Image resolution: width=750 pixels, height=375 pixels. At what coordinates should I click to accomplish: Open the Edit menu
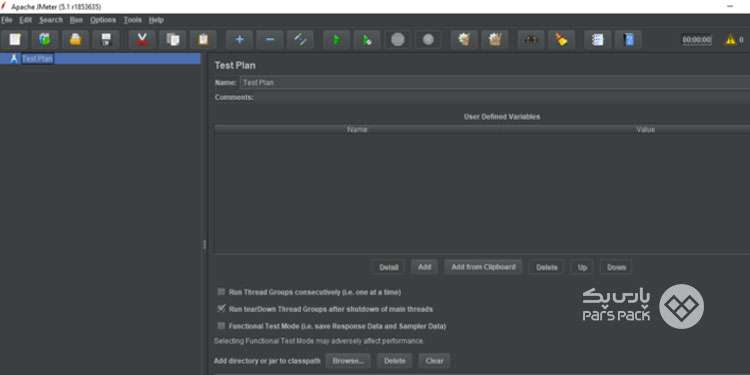point(25,20)
